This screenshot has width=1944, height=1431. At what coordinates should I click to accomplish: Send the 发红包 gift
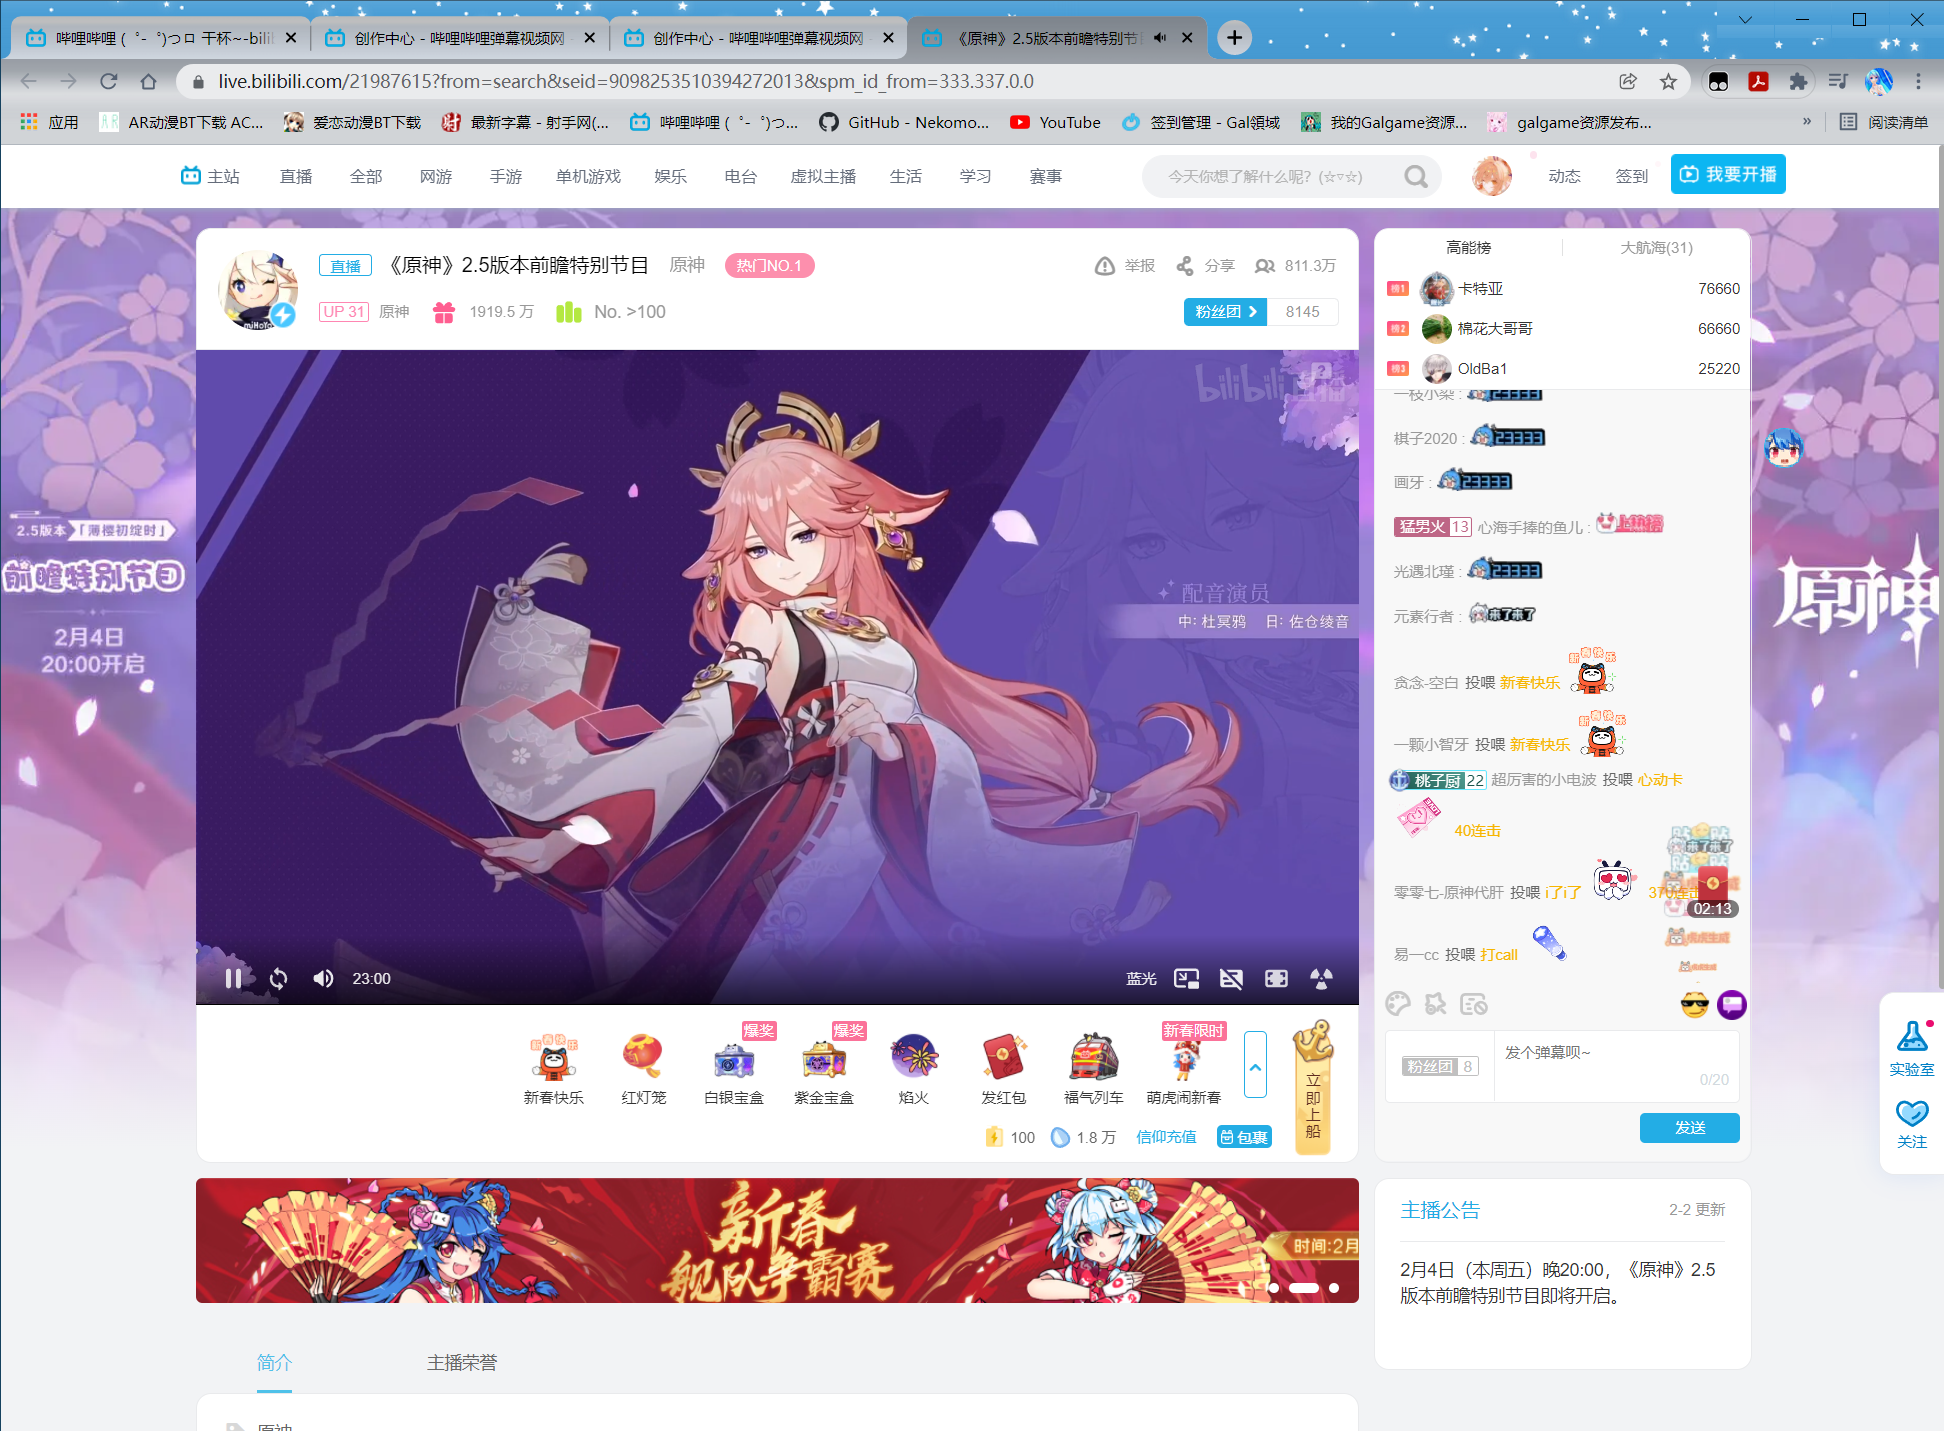(1004, 1069)
